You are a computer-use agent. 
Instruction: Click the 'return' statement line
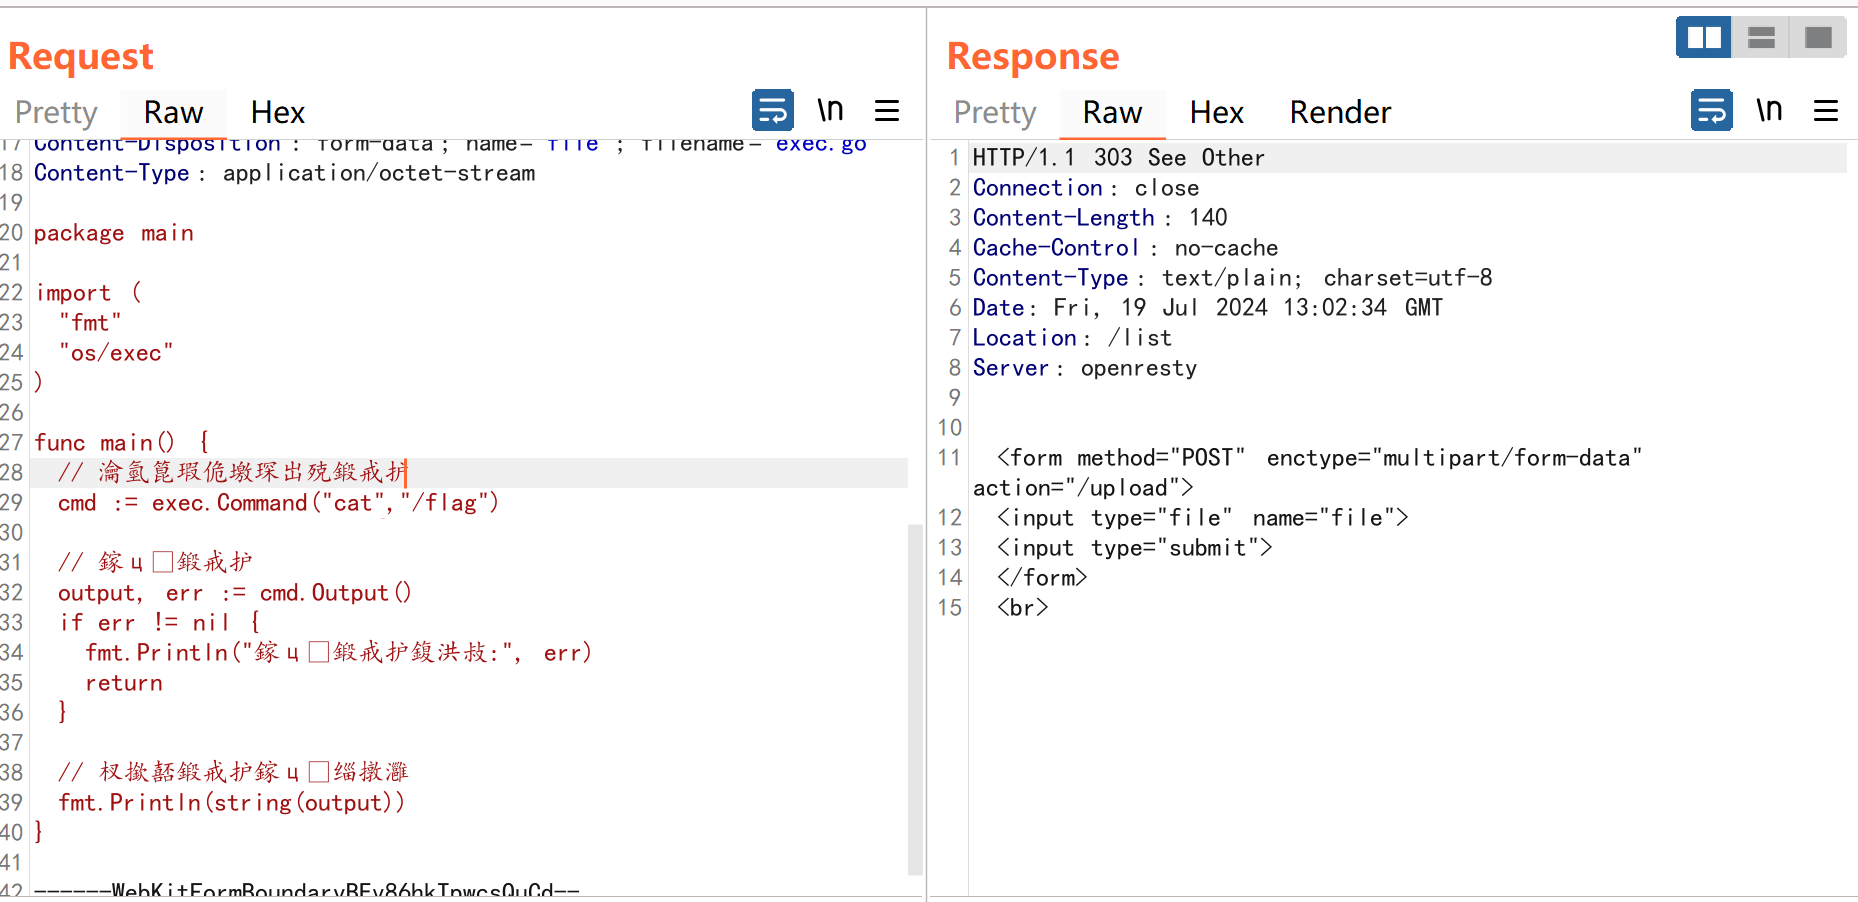pyautogui.click(x=124, y=683)
